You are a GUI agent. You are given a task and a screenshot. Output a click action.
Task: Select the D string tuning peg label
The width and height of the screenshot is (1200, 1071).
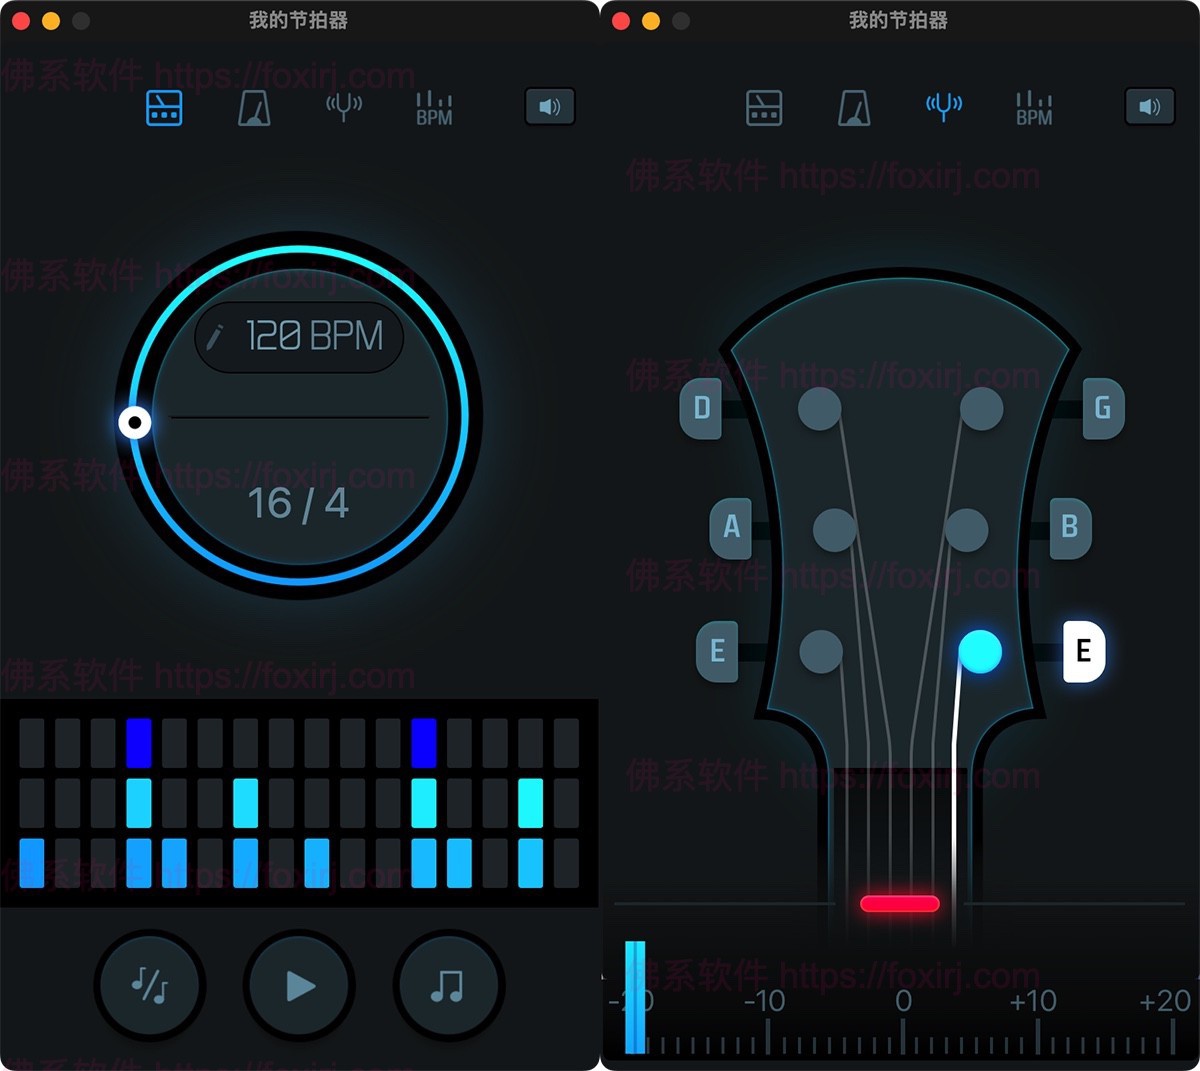coord(701,408)
